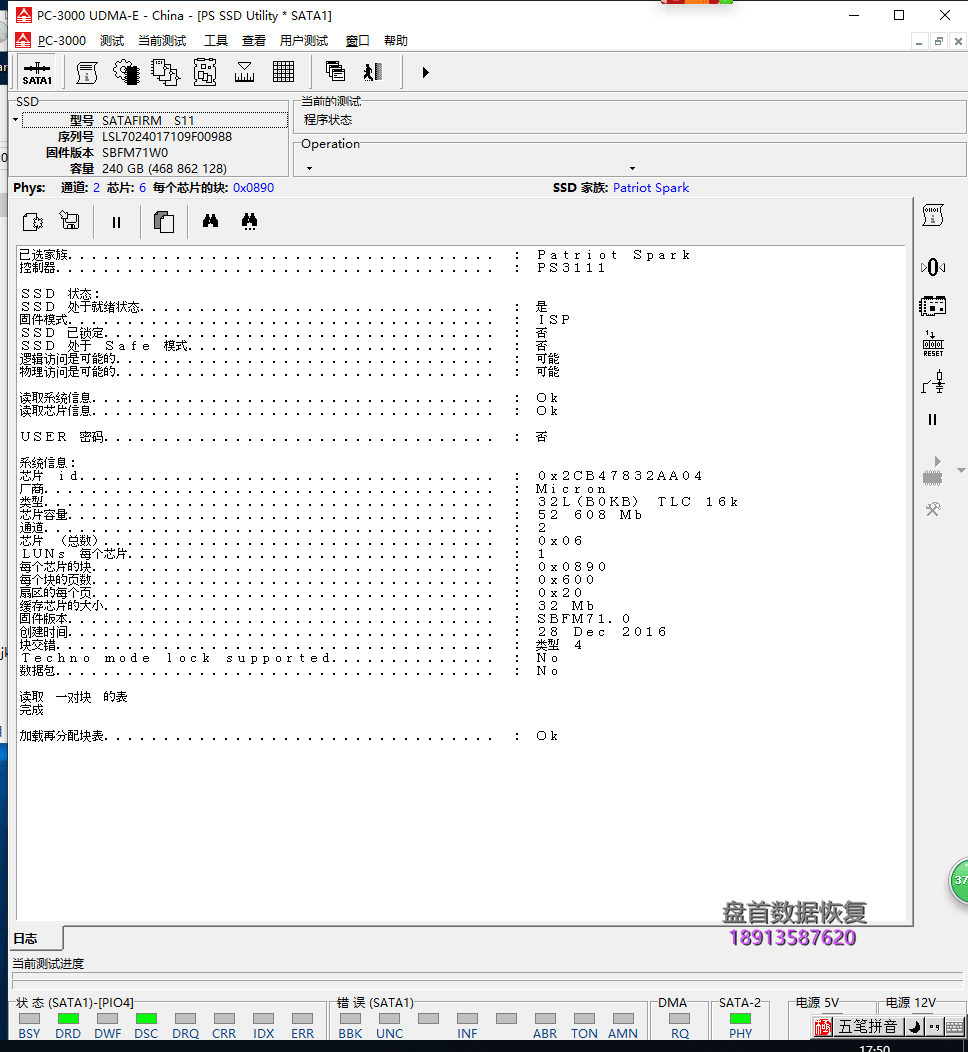The image size is (968, 1052).
Task: Click the ruler measurement icon
Action: pos(244,72)
